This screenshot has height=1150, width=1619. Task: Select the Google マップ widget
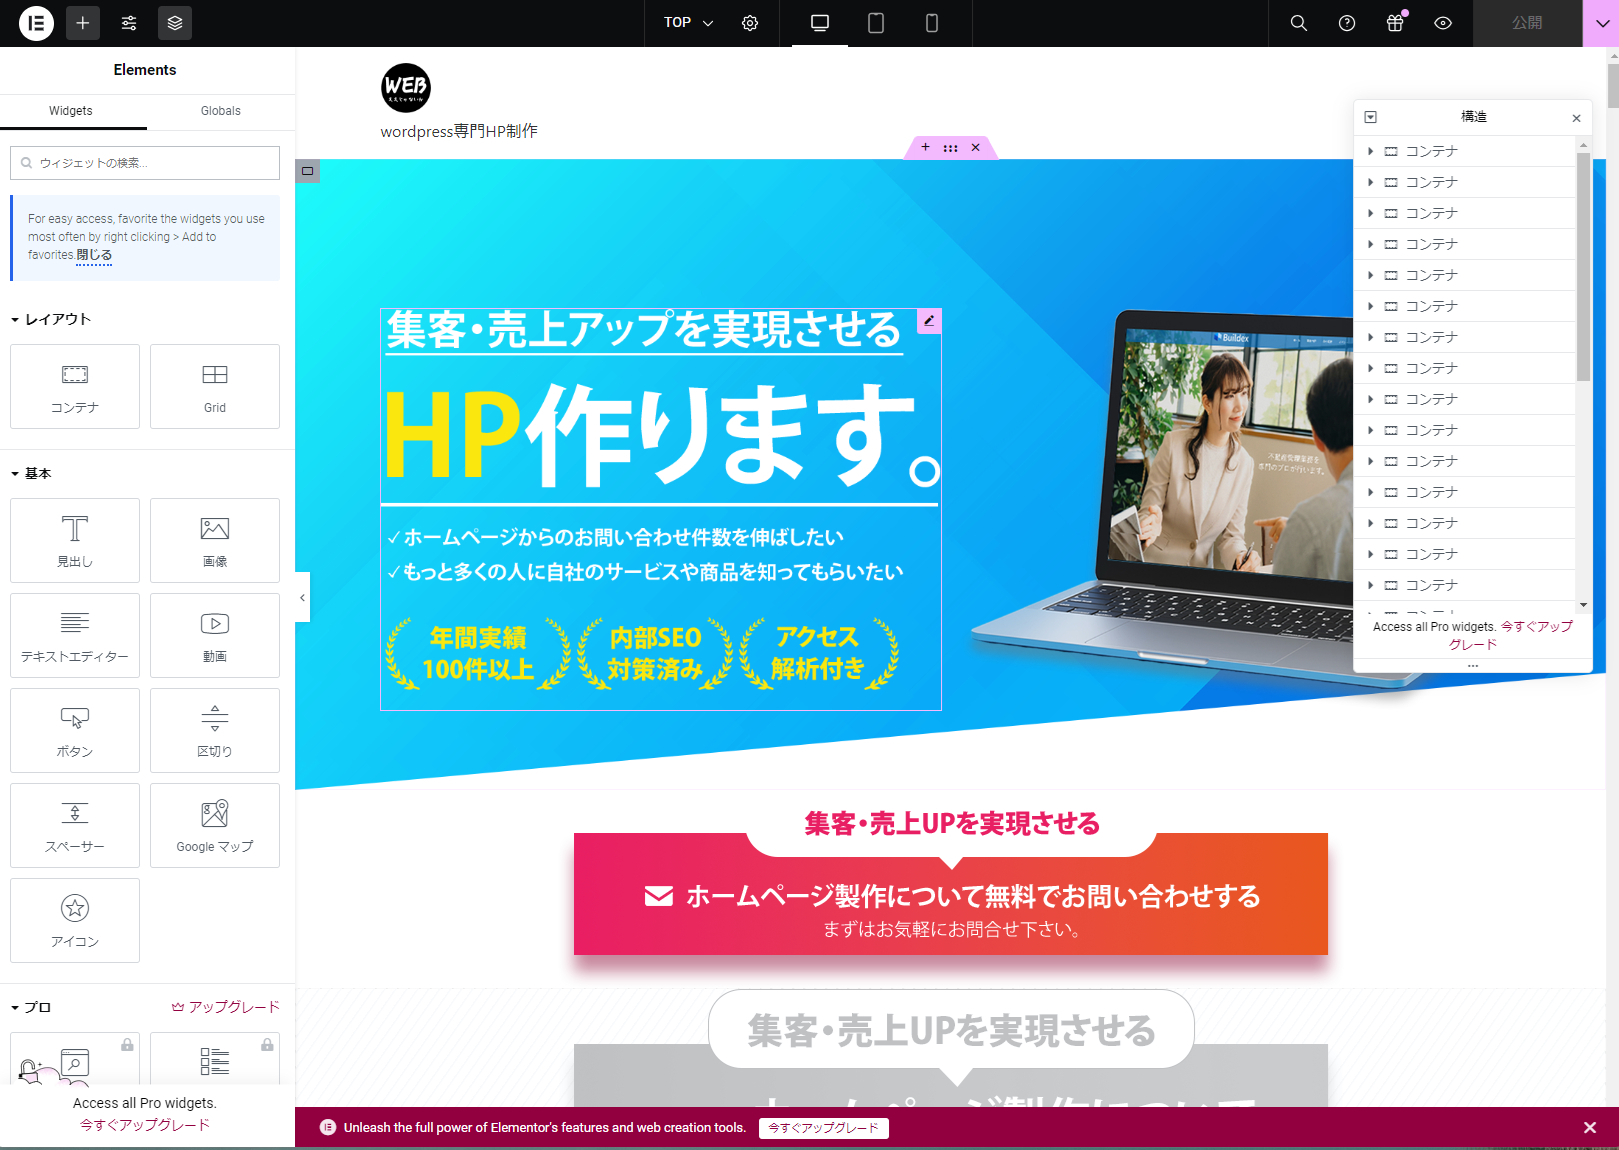(215, 826)
